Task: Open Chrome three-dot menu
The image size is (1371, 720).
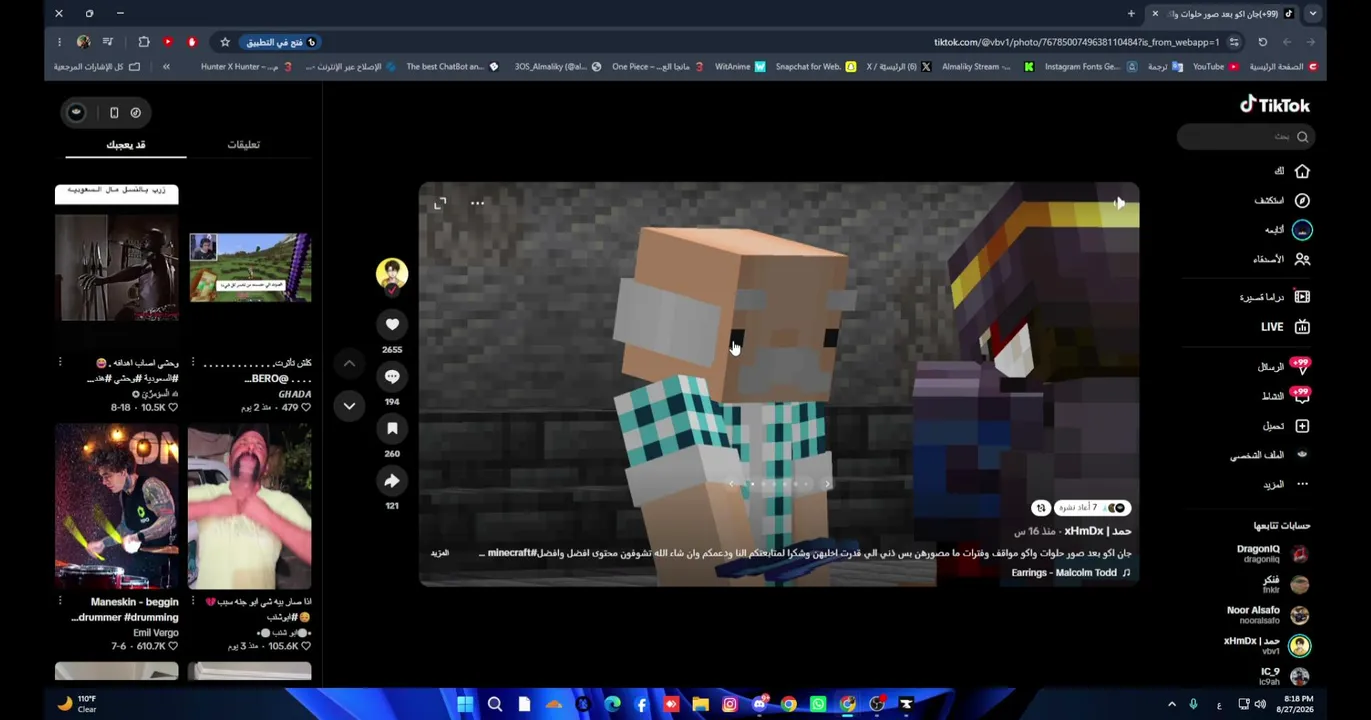Action: coord(59,42)
